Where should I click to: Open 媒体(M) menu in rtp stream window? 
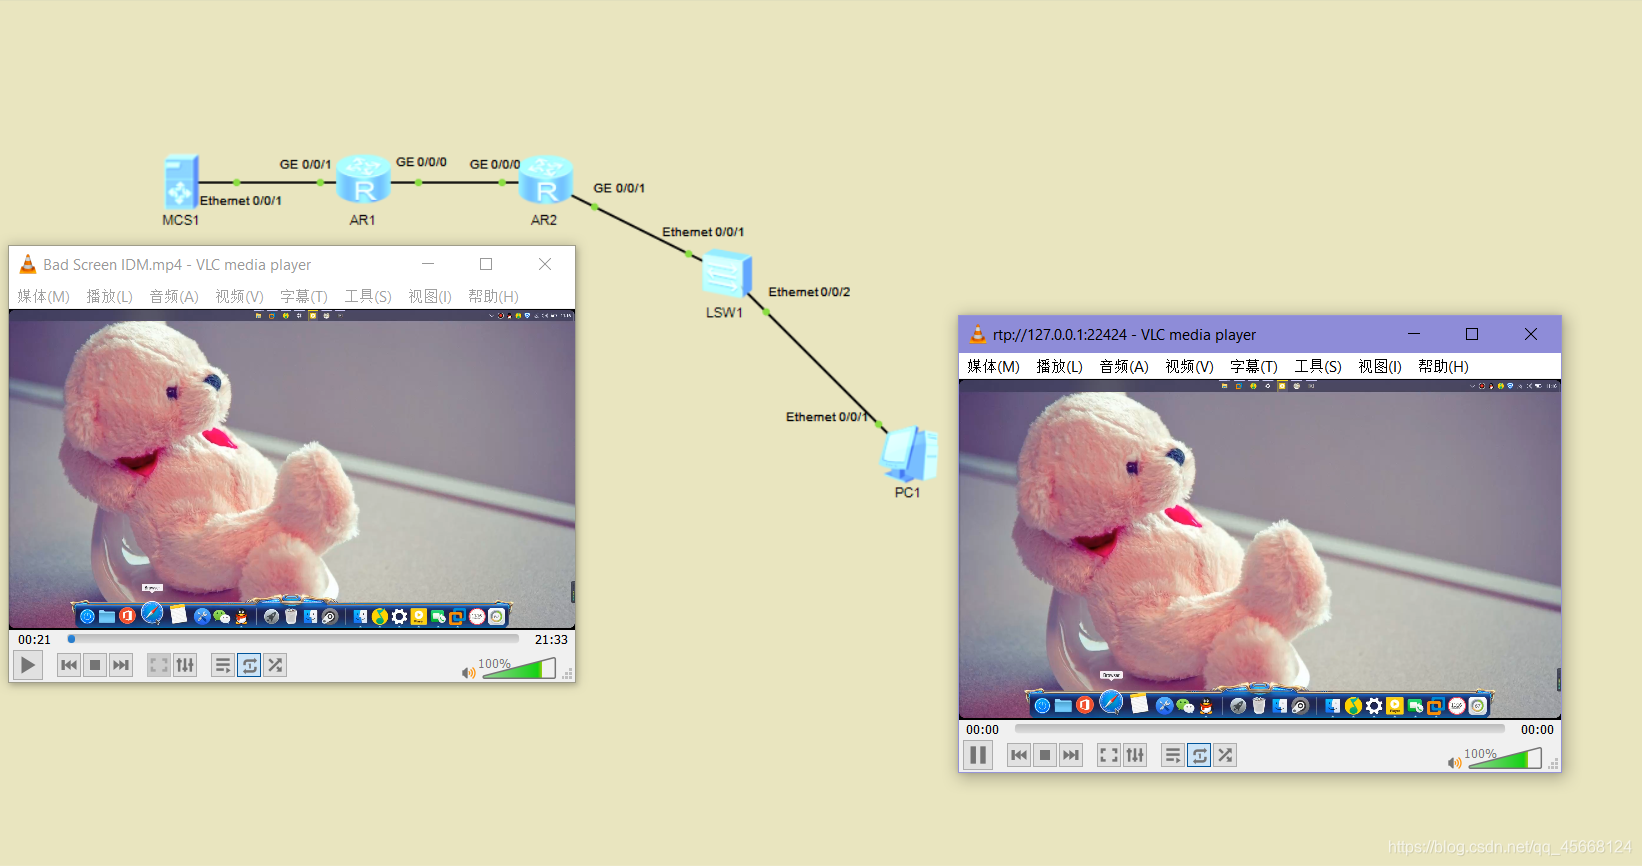pyautogui.click(x=993, y=366)
